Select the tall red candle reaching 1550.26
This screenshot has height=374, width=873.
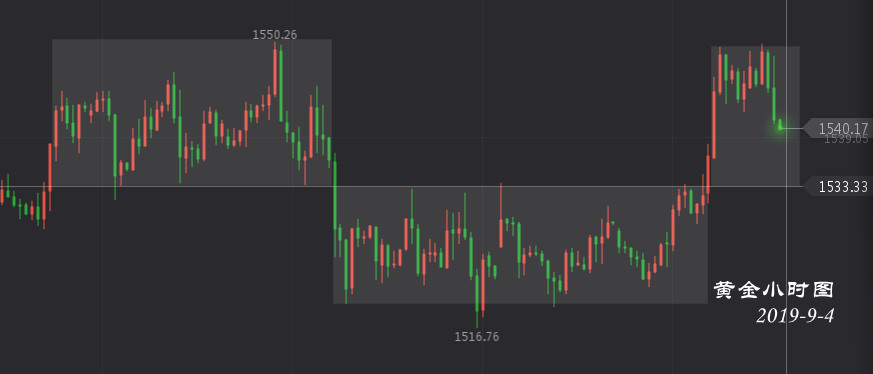tap(275, 72)
